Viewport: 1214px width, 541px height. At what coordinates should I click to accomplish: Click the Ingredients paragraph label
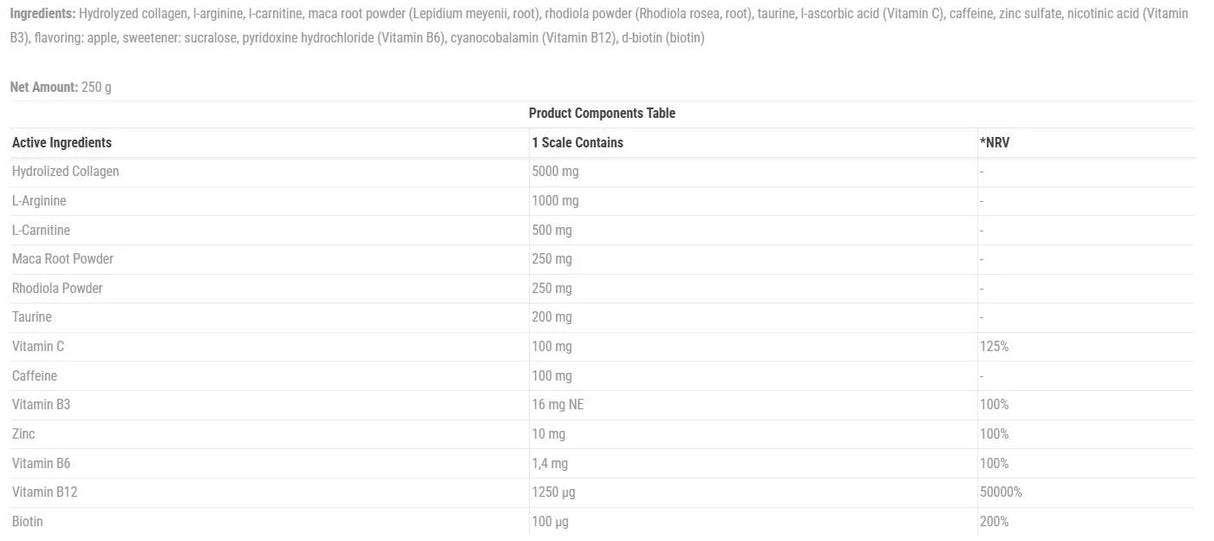point(43,14)
